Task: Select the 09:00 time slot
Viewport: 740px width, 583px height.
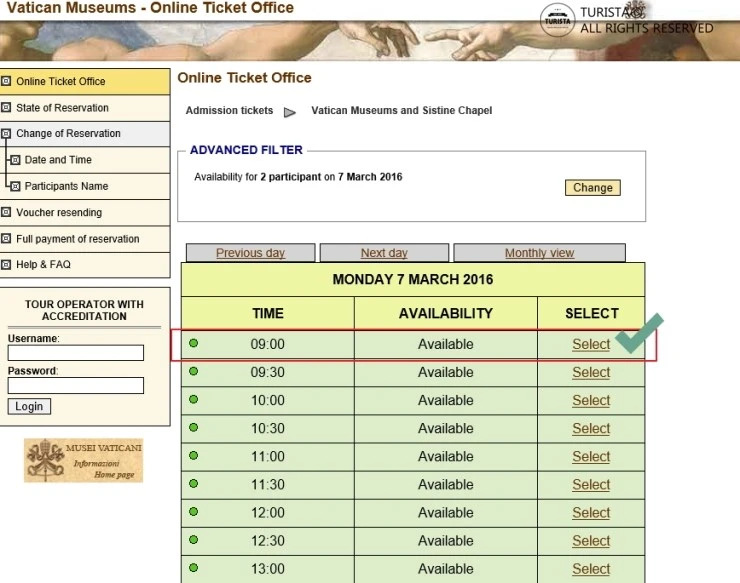Action: click(591, 344)
